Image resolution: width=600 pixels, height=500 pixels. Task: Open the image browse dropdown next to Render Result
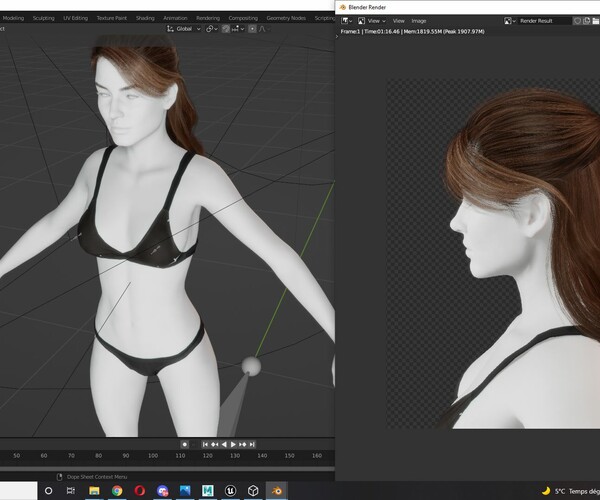(510, 21)
